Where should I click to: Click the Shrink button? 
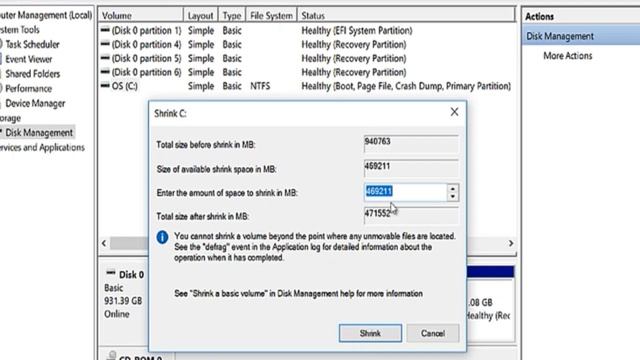click(370, 333)
